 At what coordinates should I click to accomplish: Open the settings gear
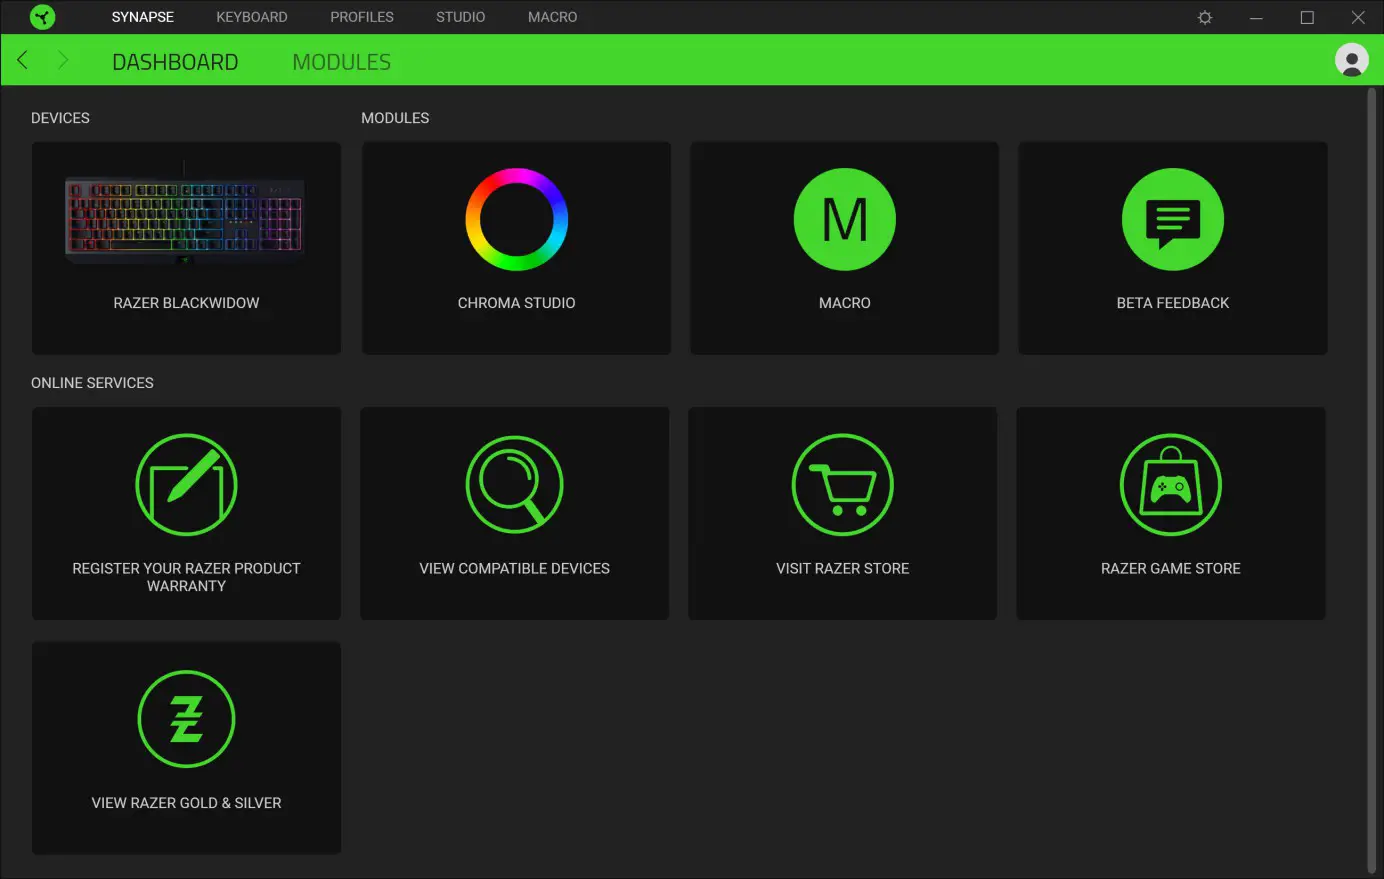1204,17
